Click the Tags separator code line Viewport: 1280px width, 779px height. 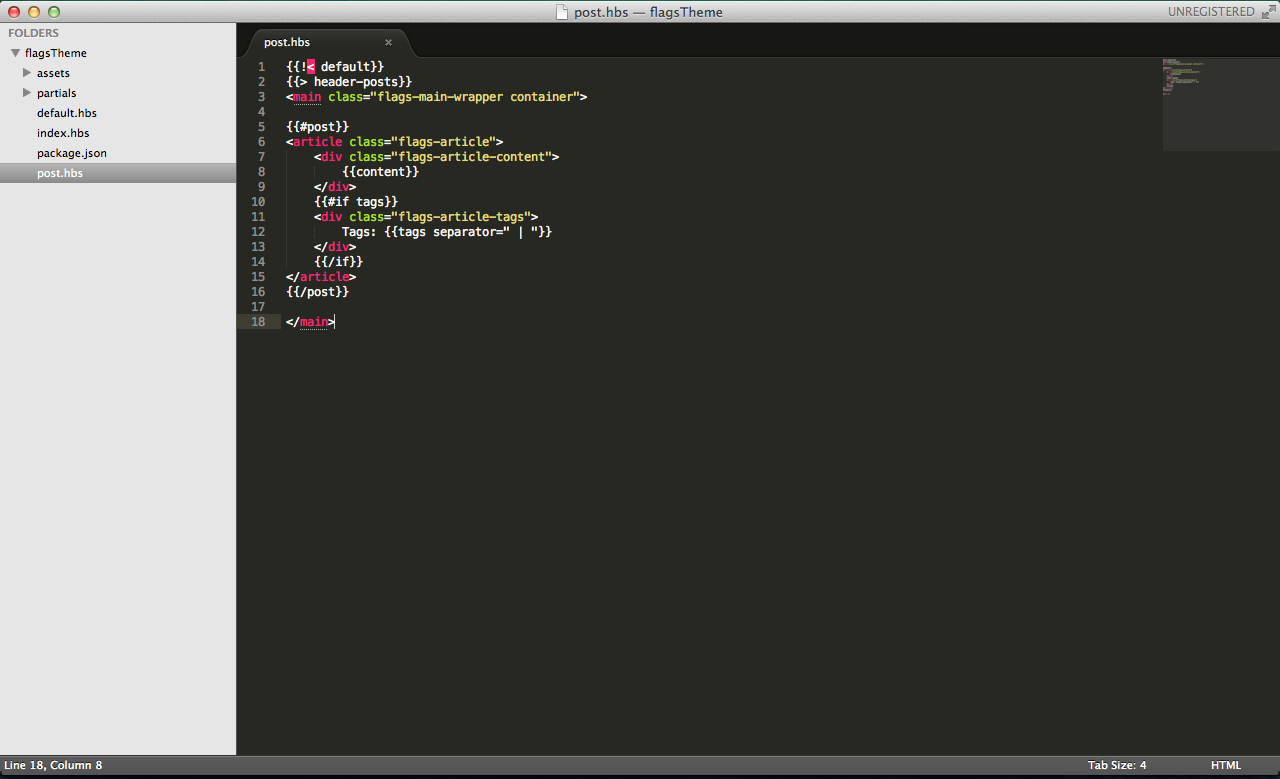click(x=447, y=231)
